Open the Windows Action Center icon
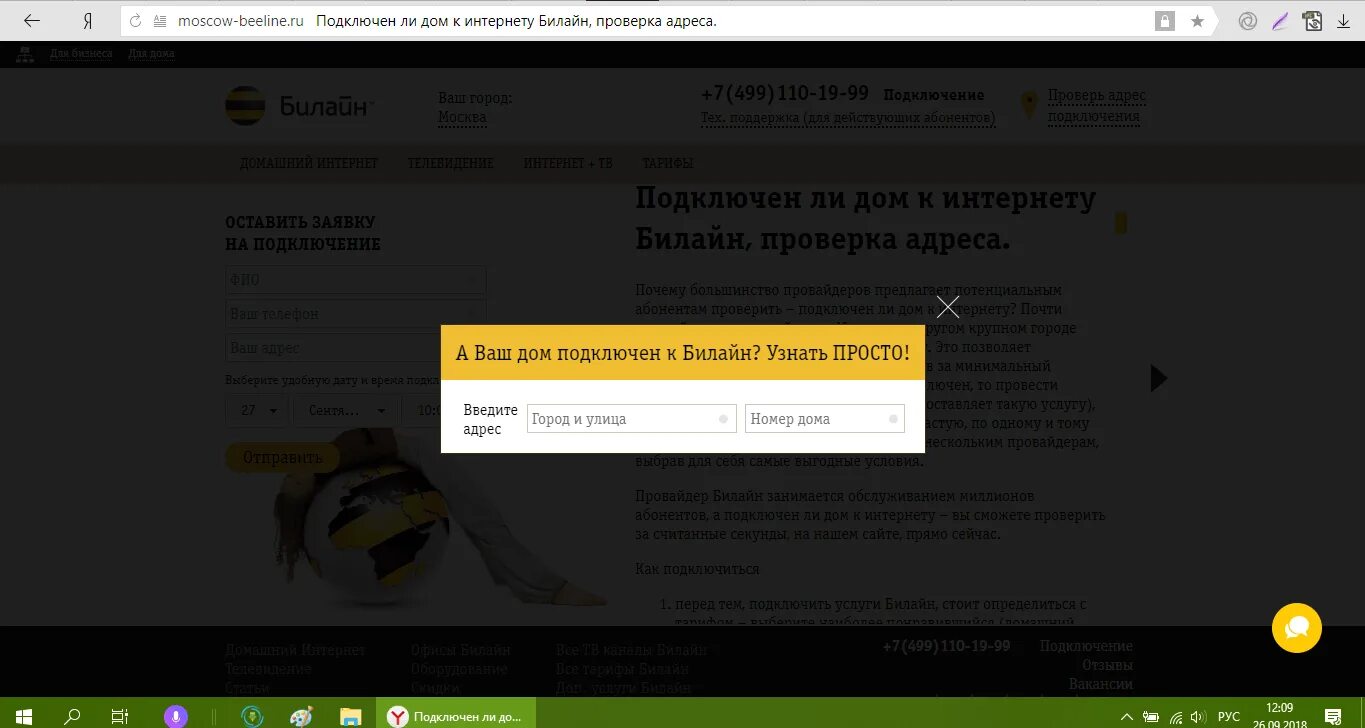Screen dimensions: 1365x728 tap(1335, 716)
